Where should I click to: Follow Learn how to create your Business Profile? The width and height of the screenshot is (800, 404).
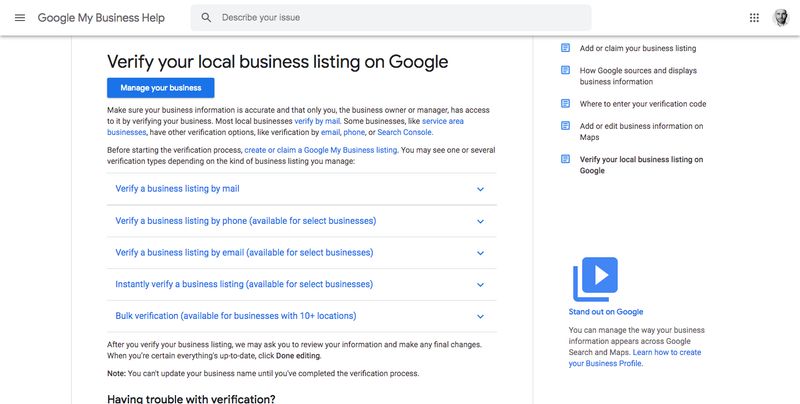tap(635, 358)
